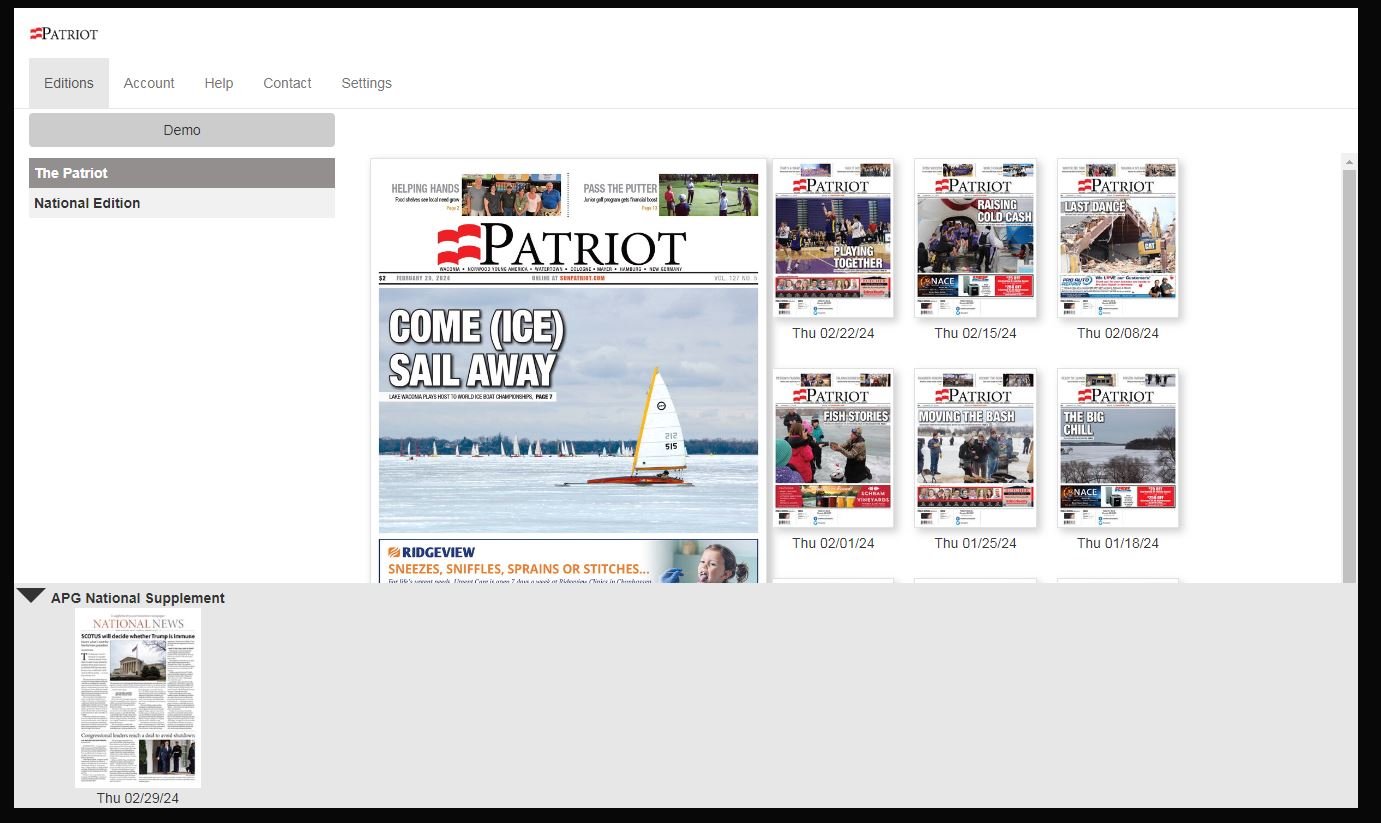Viewport: 1381px width, 823px height.
Task: Click the scrollbar up arrow
Action: click(1349, 162)
